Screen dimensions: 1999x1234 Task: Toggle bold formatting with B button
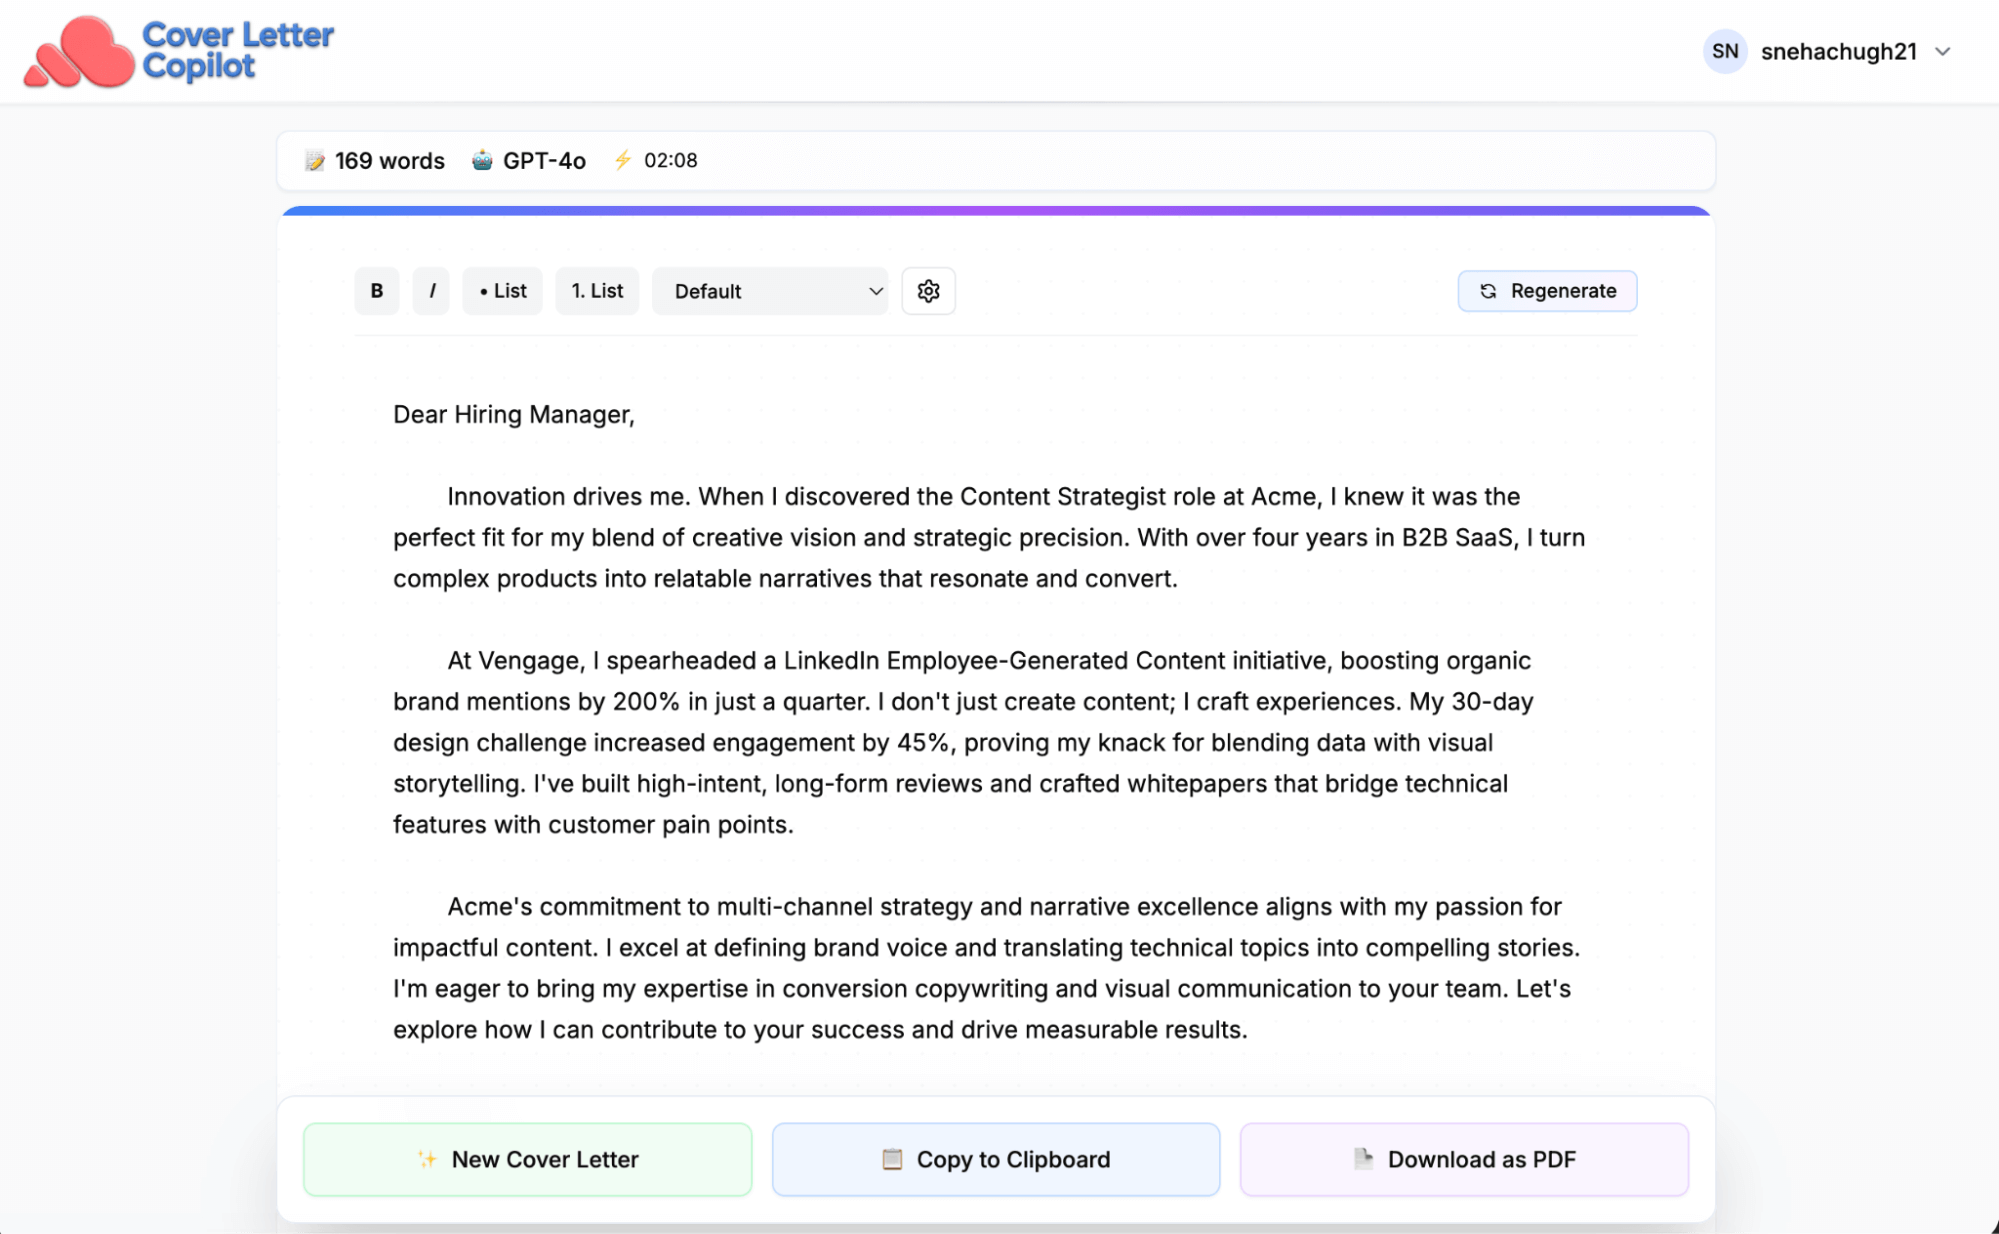click(x=377, y=291)
